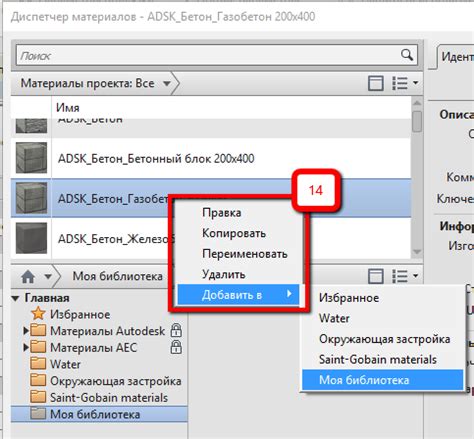Open the dropdown arrow next to home icon

(x=48, y=276)
